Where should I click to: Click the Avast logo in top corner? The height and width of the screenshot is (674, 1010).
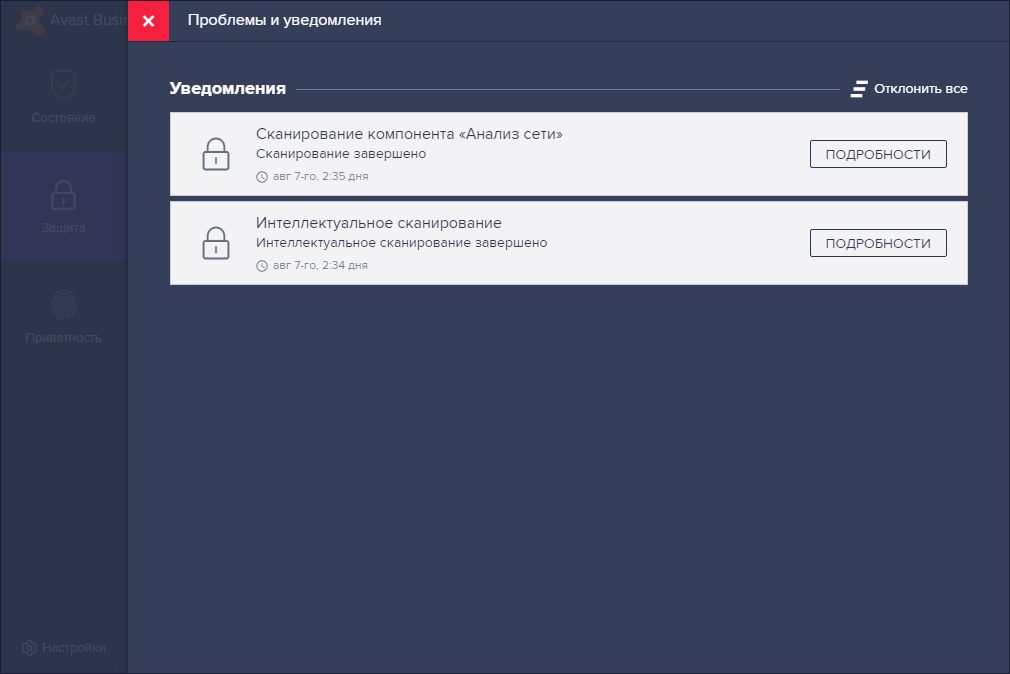click(x=30, y=20)
